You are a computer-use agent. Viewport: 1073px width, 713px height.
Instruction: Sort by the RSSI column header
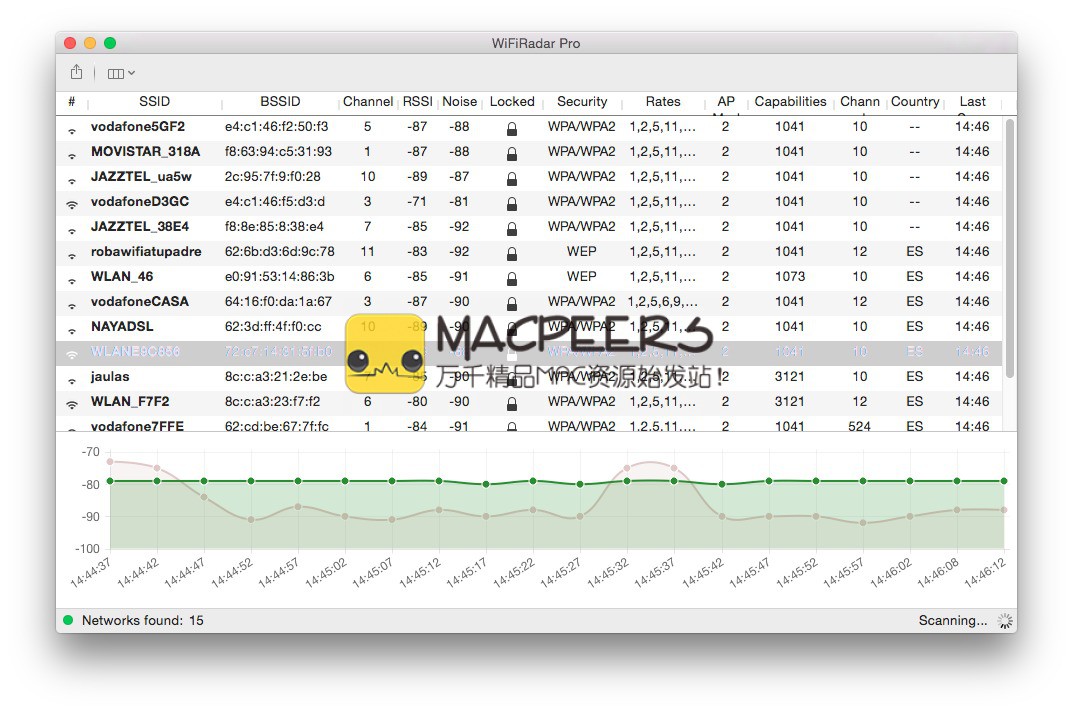(417, 101)
